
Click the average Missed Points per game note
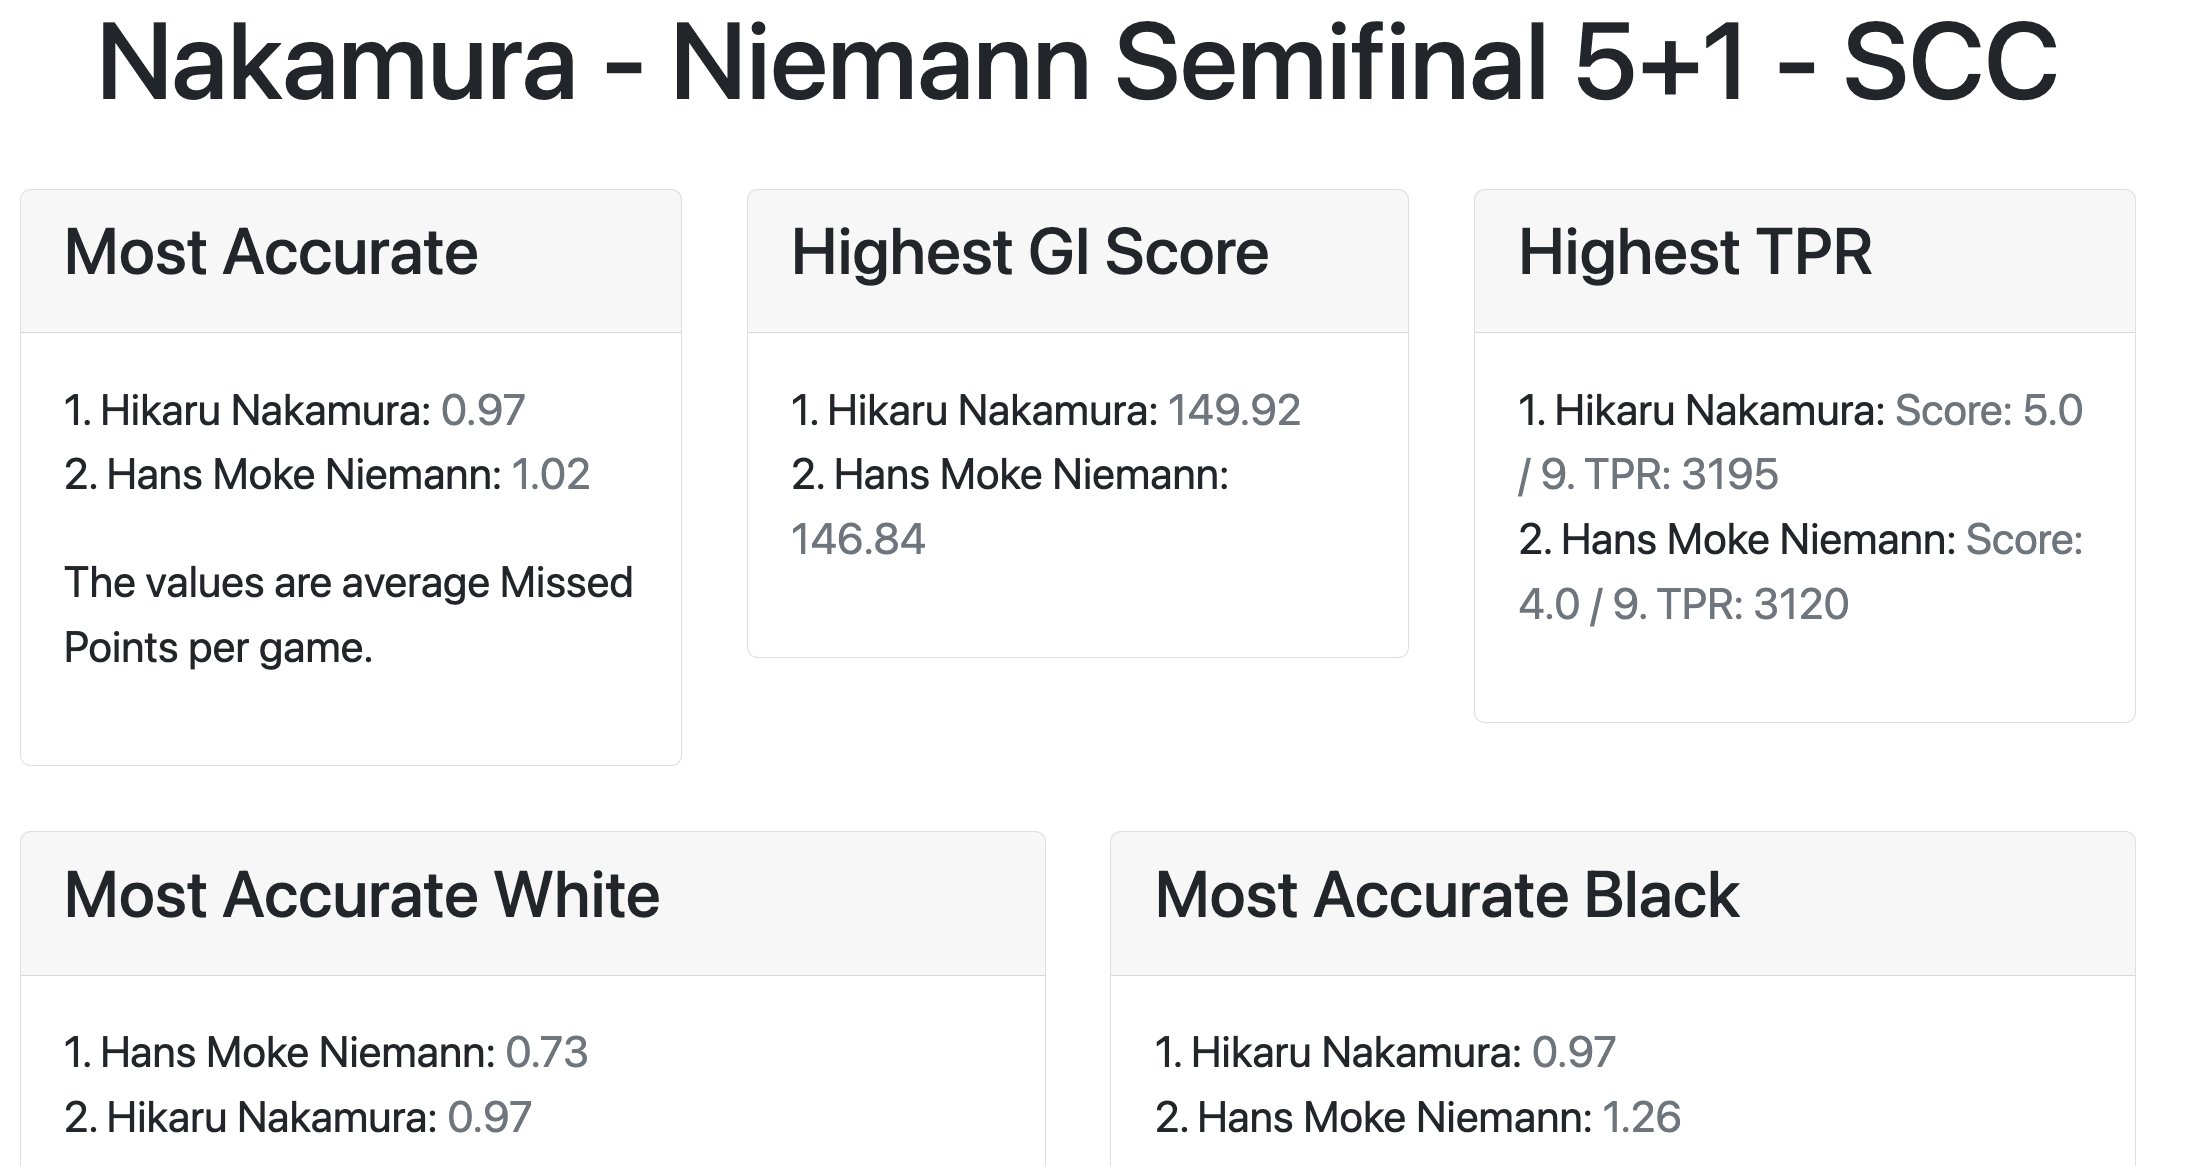[347, 615]
